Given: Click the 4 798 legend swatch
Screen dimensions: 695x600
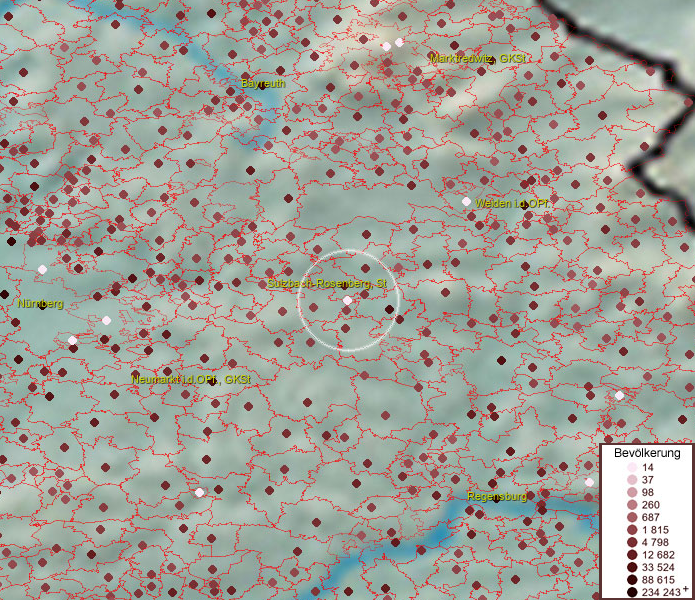Looking at the screenshot, I should 633,542.
